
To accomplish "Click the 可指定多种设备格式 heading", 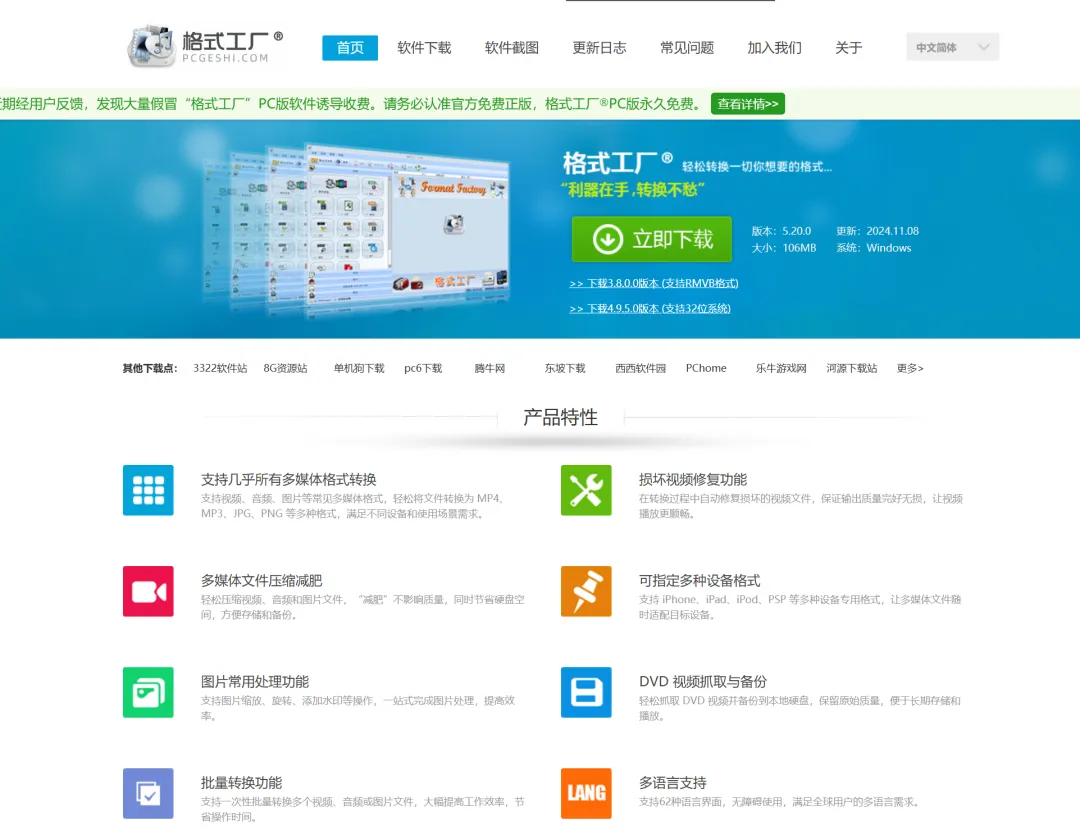I will (x=700, y=581).
